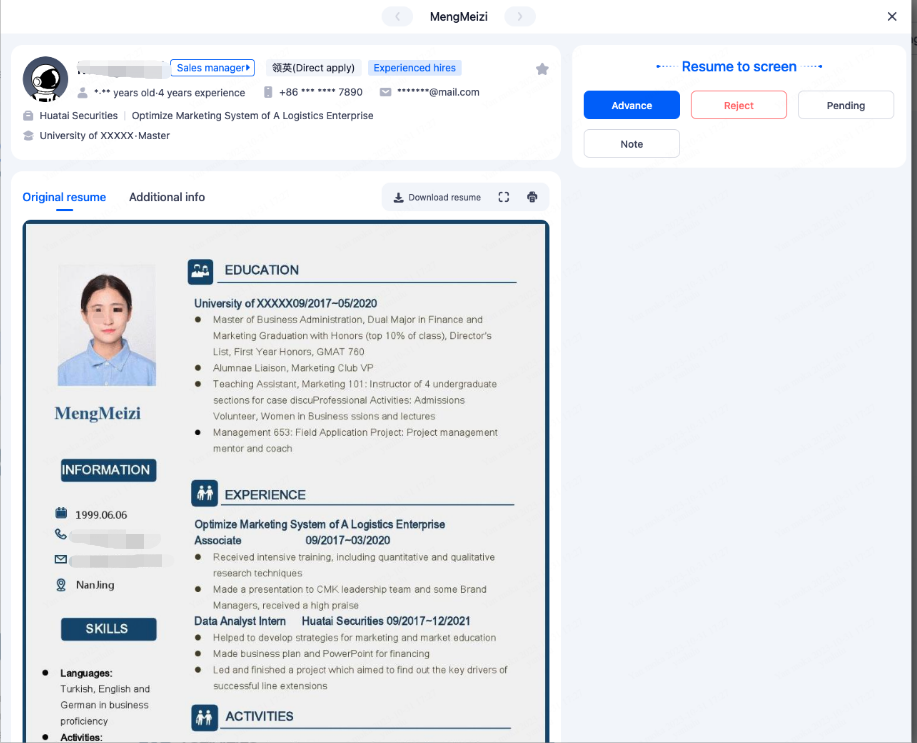
Task: Print the resume
Action: 532,197
